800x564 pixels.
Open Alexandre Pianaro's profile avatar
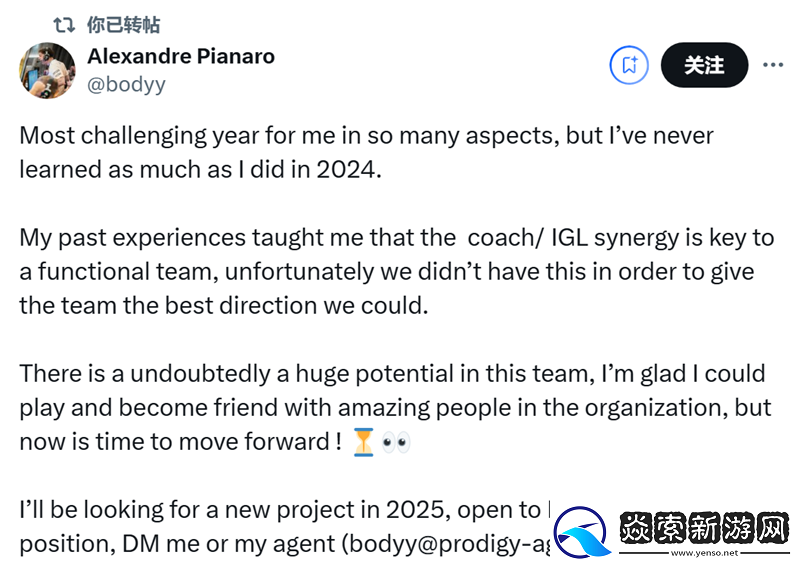coord(46,70)
